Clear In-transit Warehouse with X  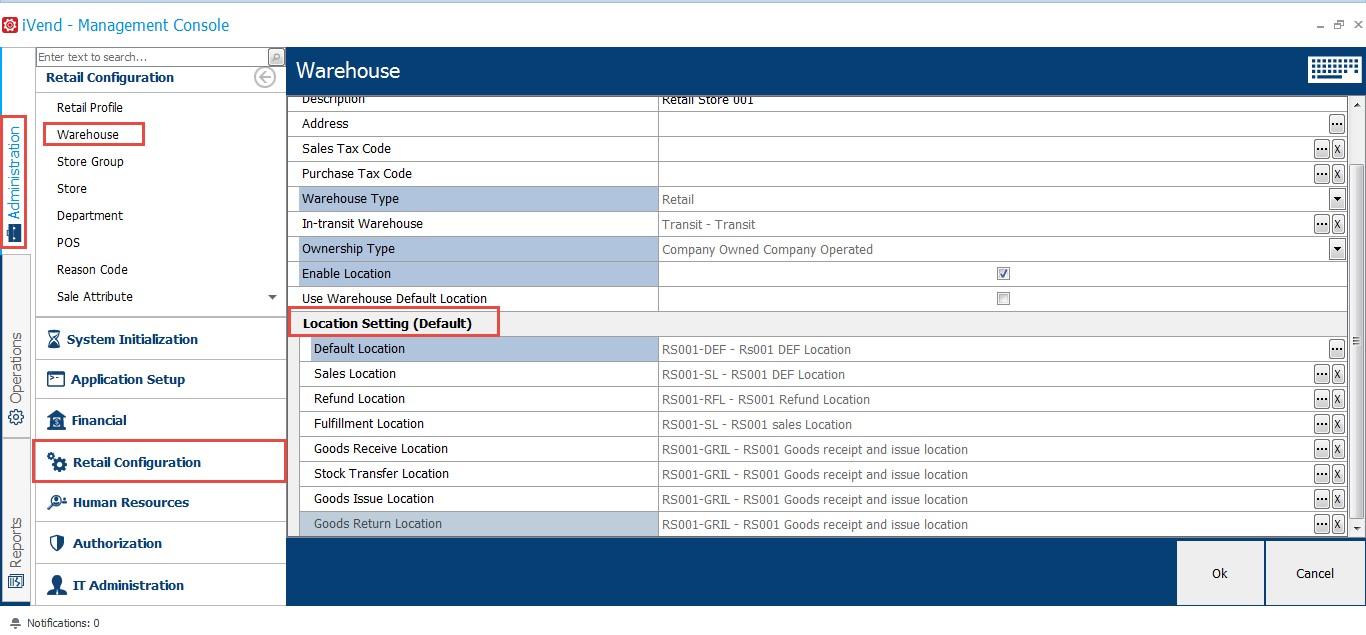coord(1338,224)
